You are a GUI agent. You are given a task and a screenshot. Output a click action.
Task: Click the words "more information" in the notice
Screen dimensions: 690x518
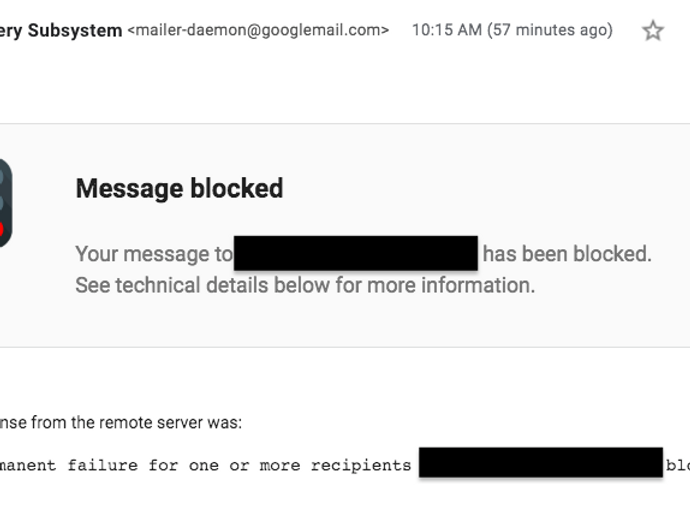[x=465, y=285]
